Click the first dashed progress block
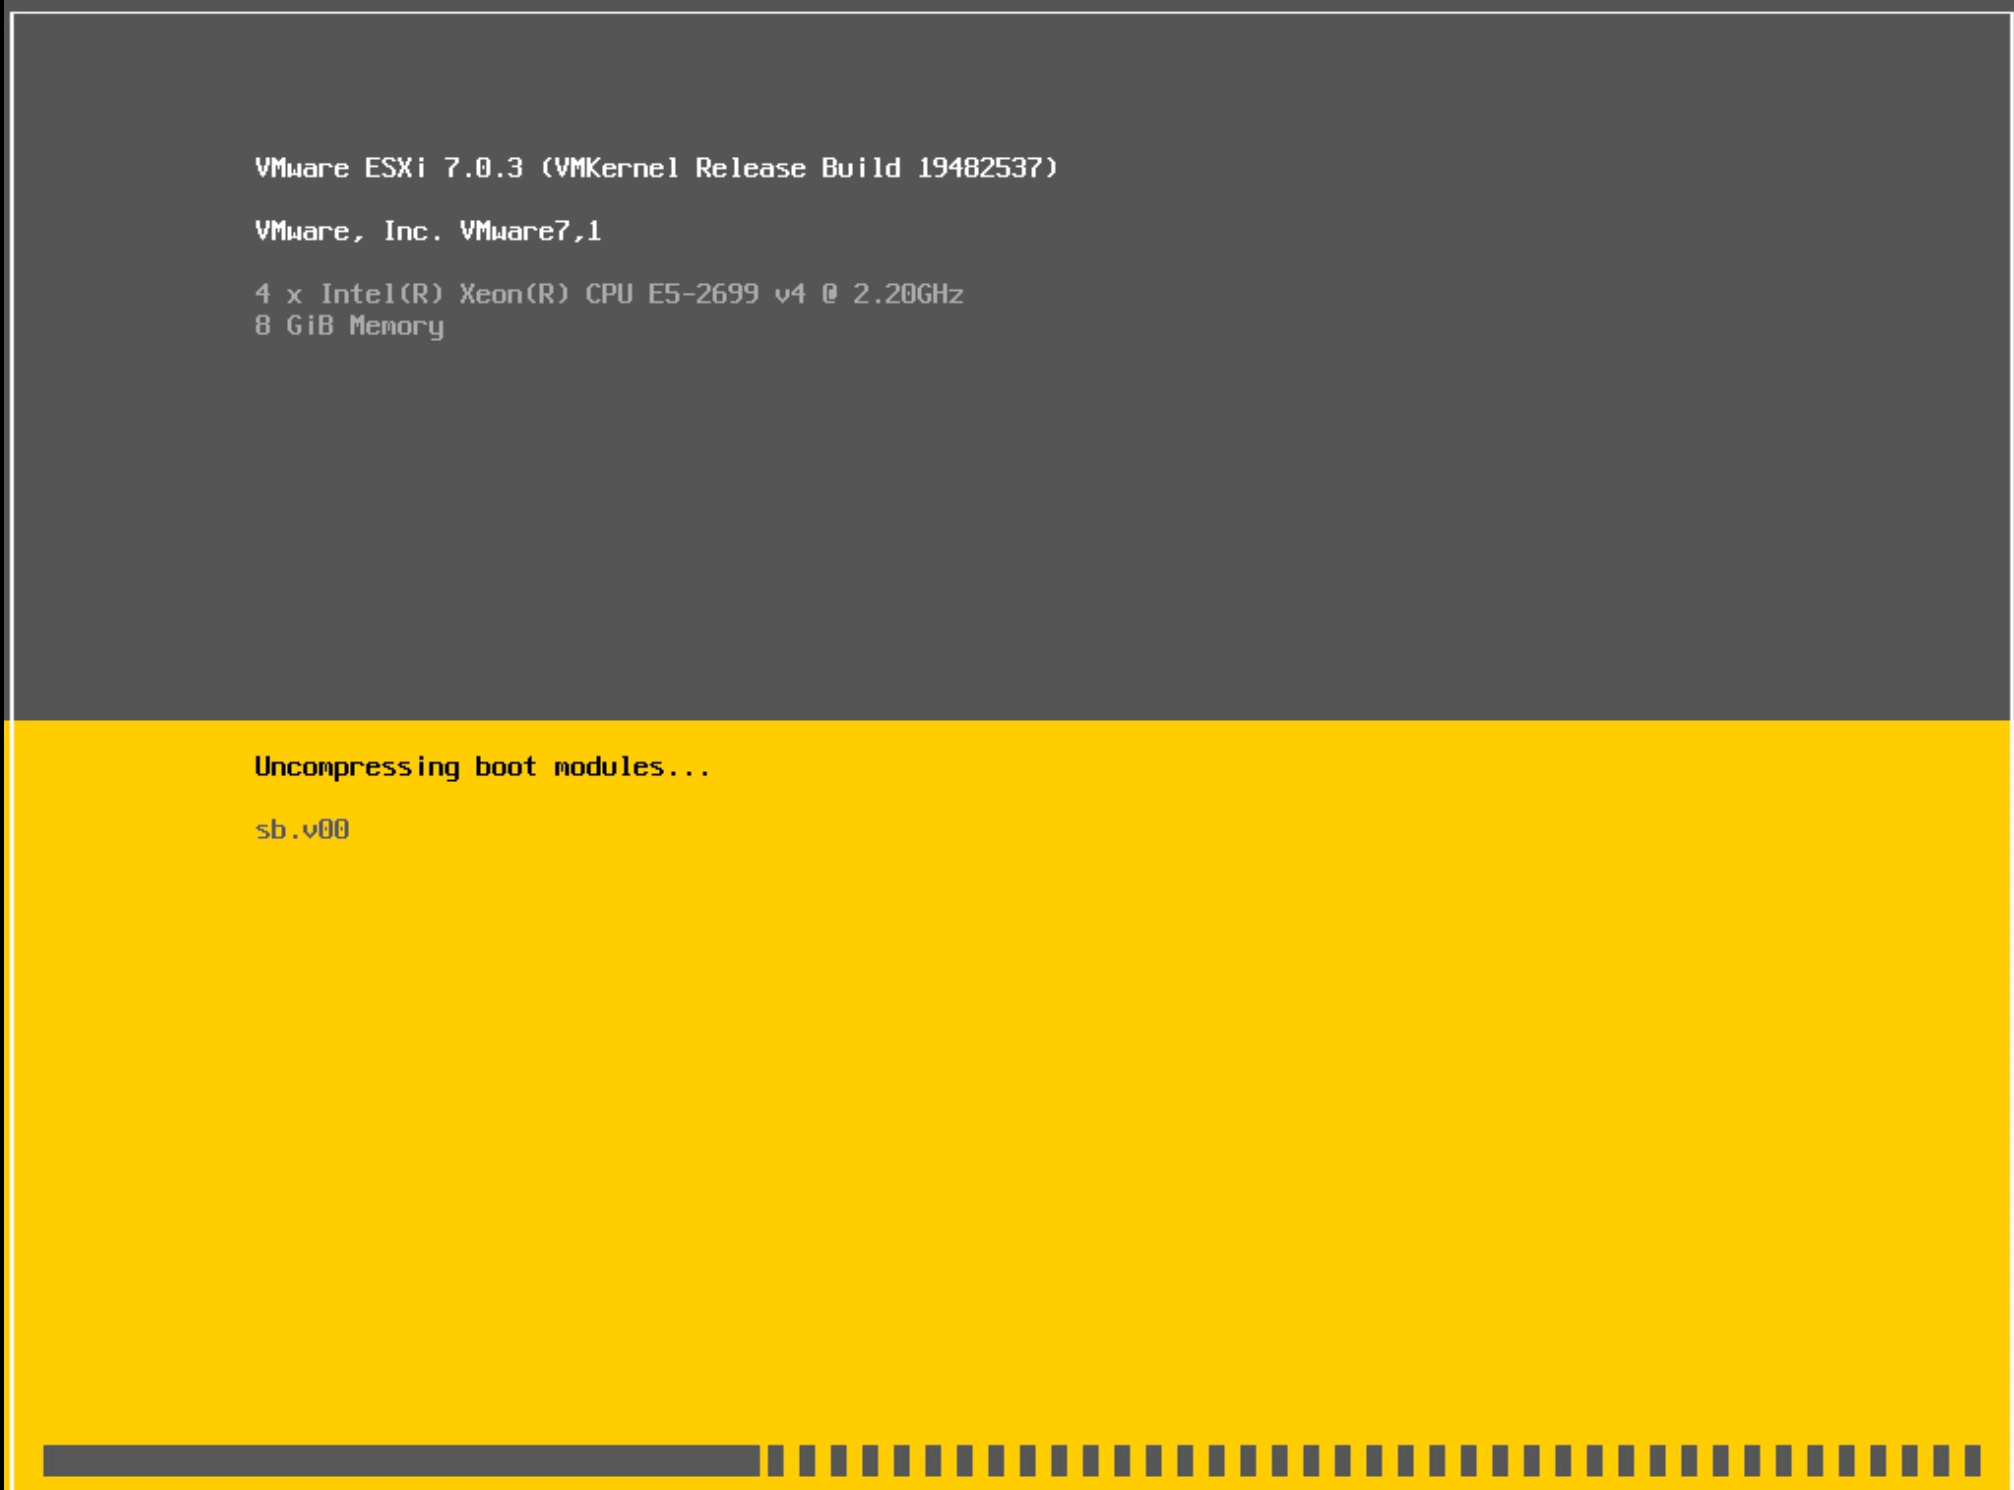The height and width of the screenshot is (1490, 2014). [x=776, y=1459]
